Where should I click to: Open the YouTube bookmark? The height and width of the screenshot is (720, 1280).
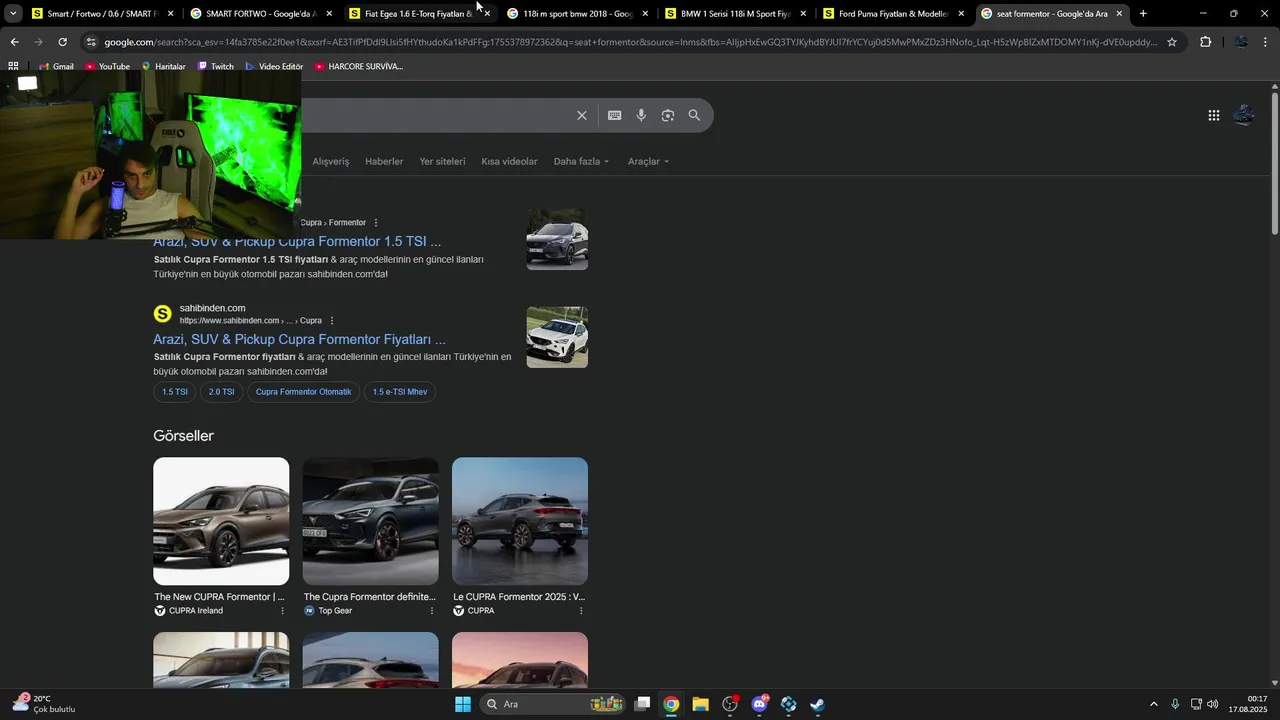tap(107, 66)
